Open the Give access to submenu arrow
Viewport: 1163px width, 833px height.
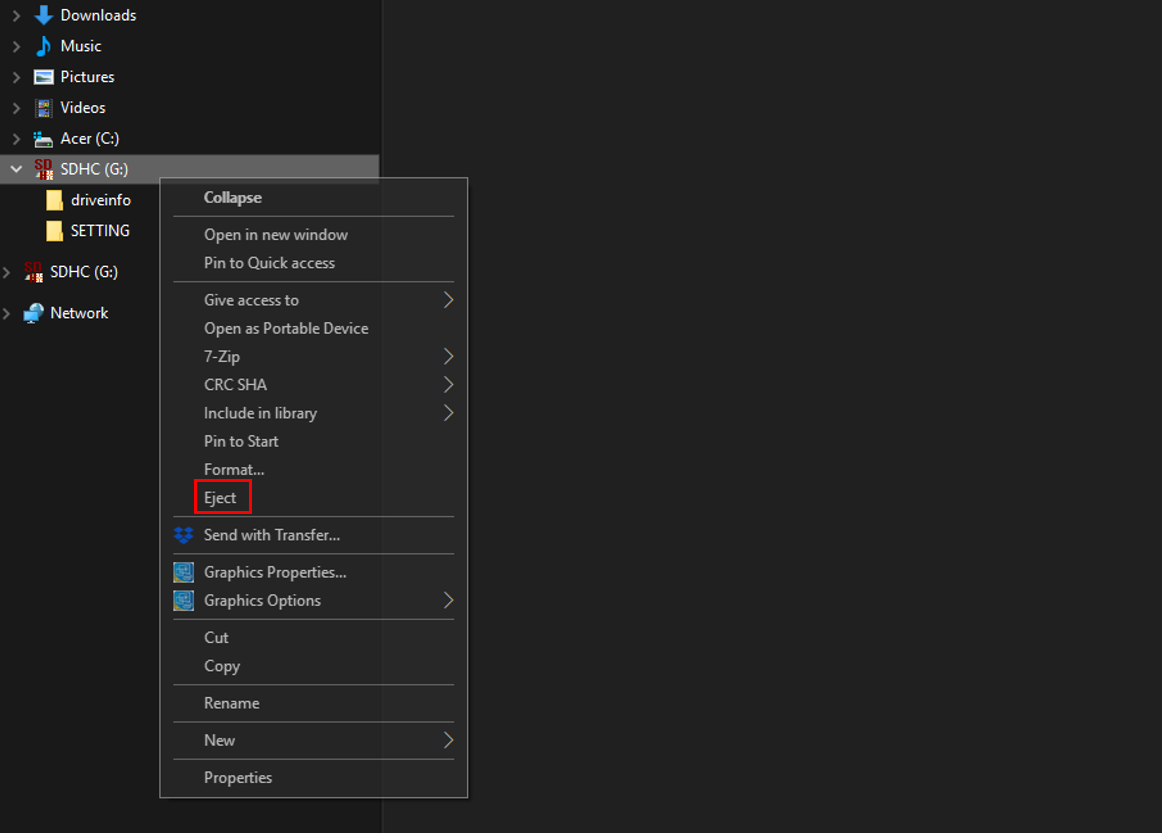click(448, 300)
